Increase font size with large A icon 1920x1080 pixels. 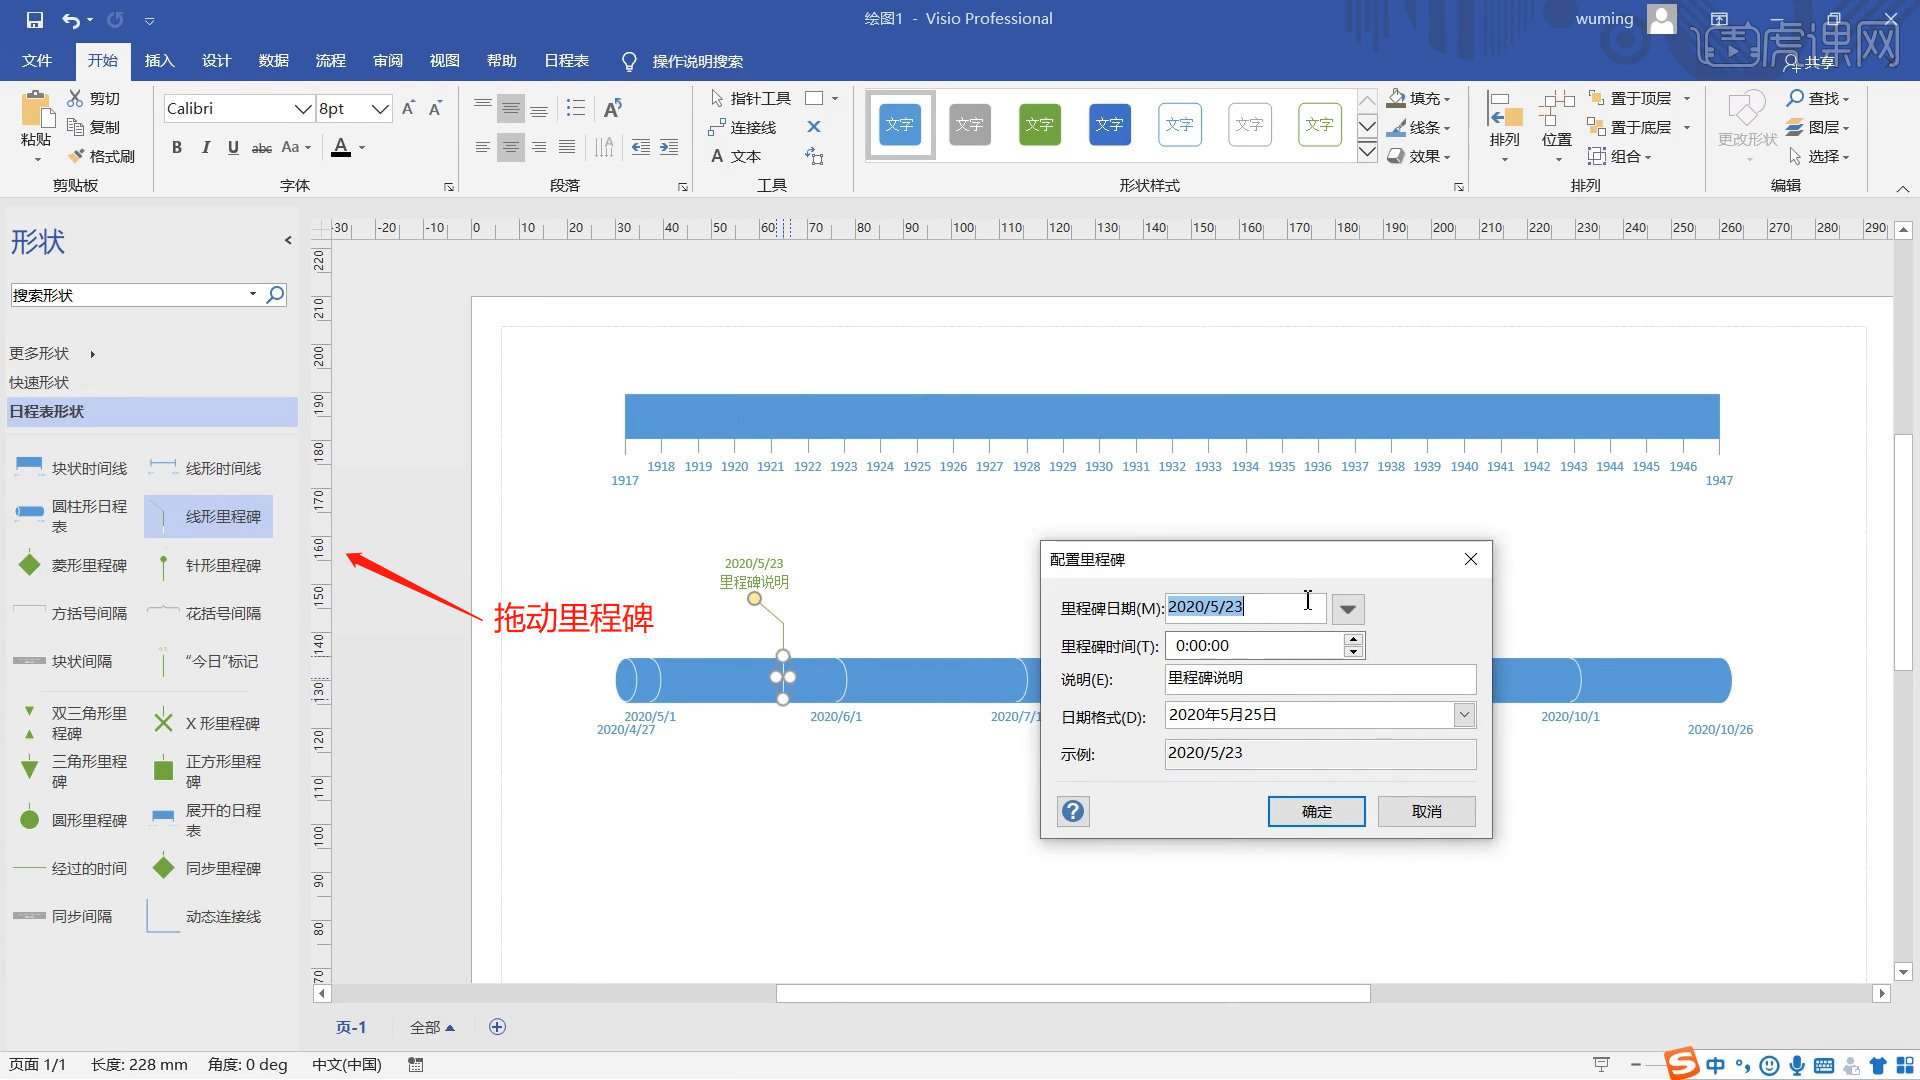pyautogui.click(x=408, y=108)
